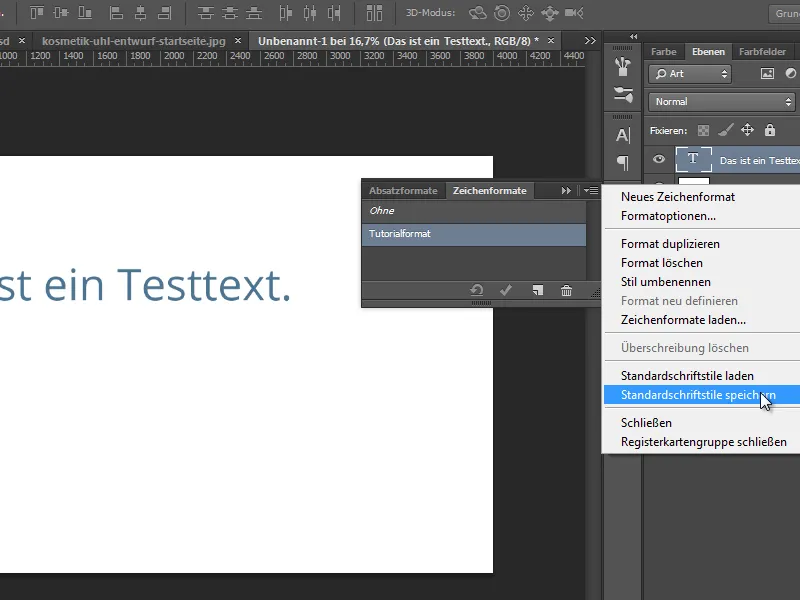
Task: Select the 3D camera zoom icon
Action: (x=574, y=13)
